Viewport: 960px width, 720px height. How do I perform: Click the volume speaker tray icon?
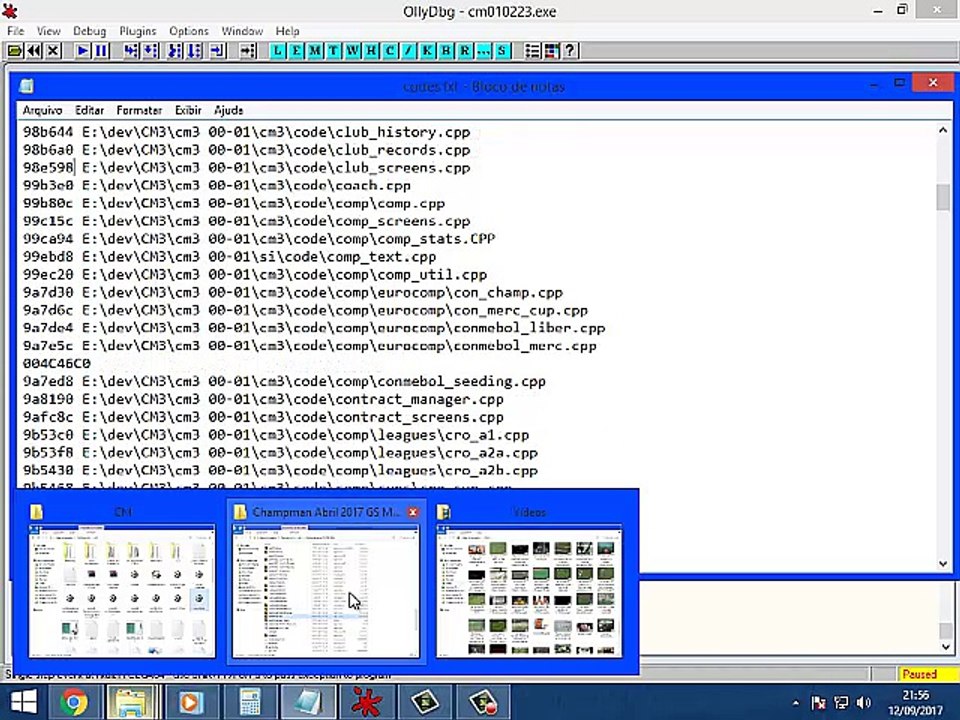click(863, 702)
